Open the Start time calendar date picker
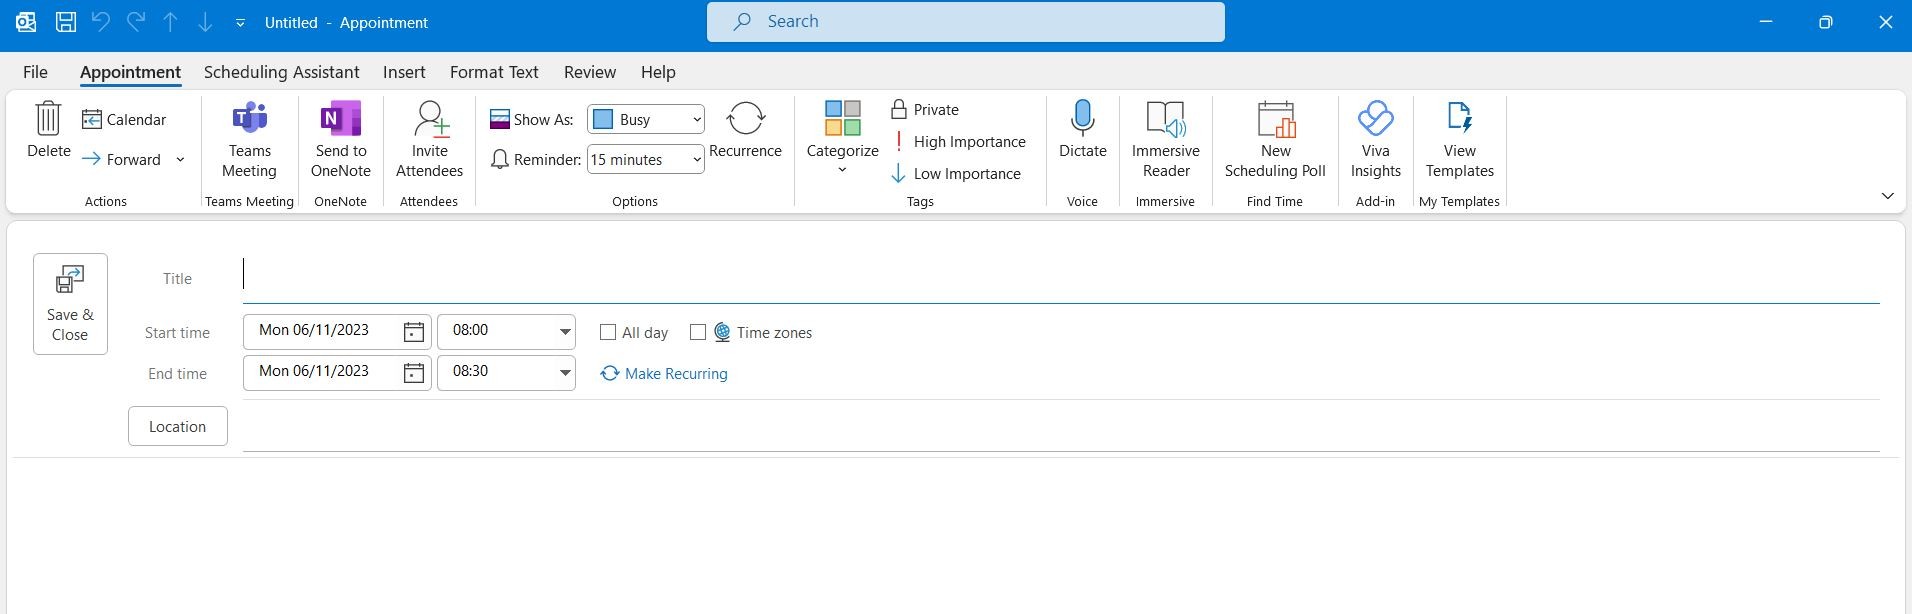This screenshot has width=1912, height=614. tap(414, 331)
